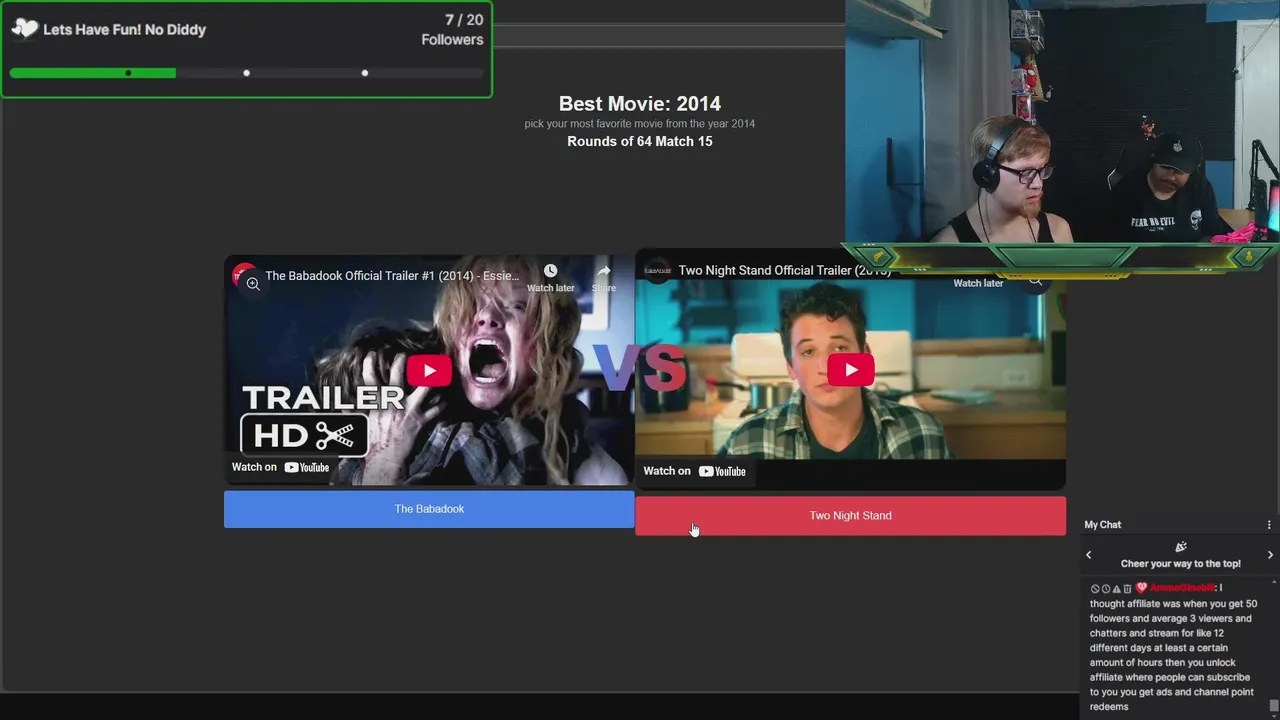The width and height of the screenshot is (1280, 720).
Task: Vote for The Babadook
Action: coord(429,509)
